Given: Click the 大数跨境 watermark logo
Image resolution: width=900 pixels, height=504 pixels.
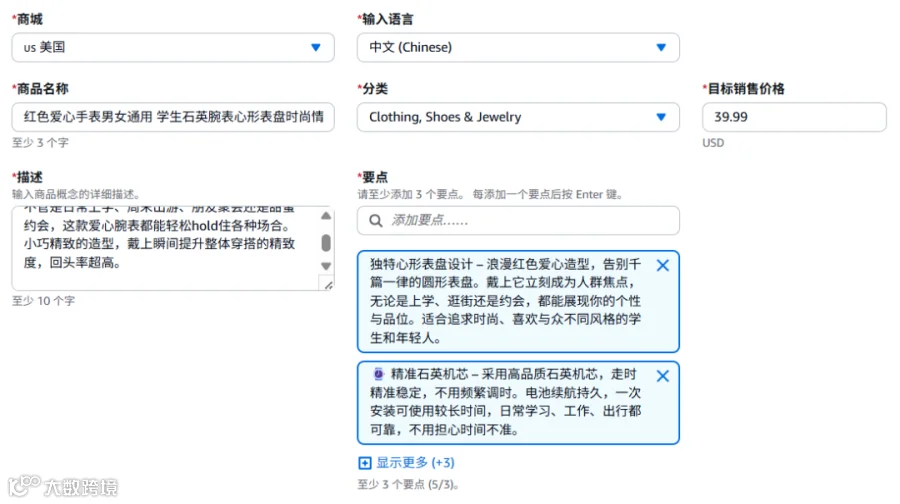Looking at the screenshot, I should 63,486.
